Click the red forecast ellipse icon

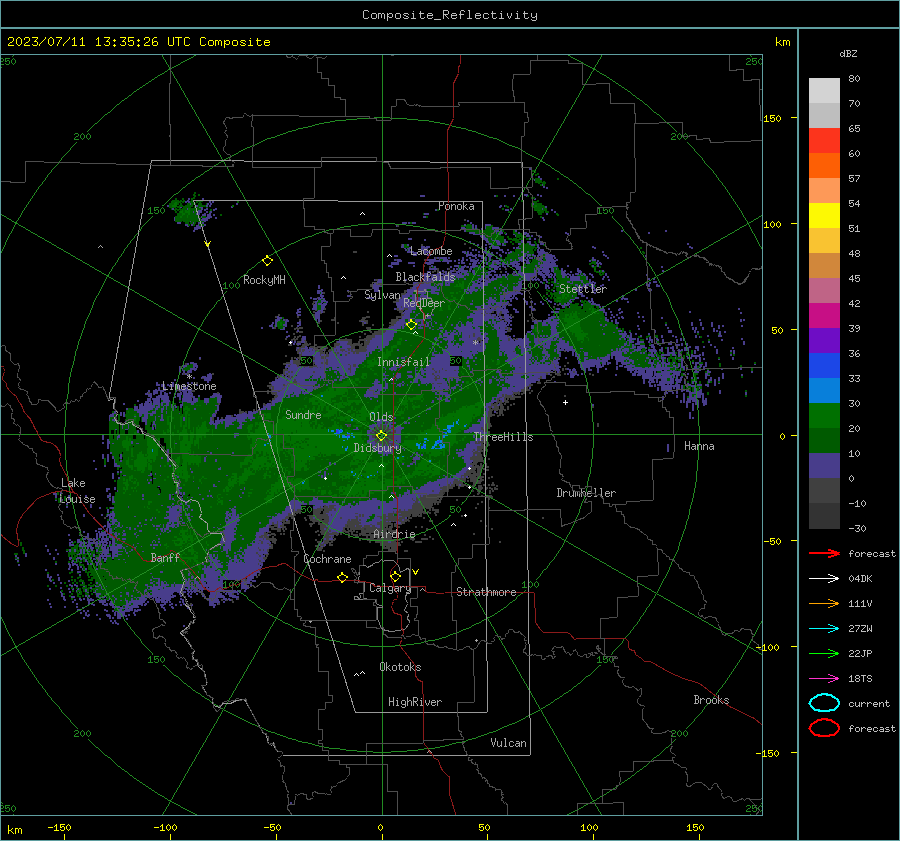tap(824, 728)
